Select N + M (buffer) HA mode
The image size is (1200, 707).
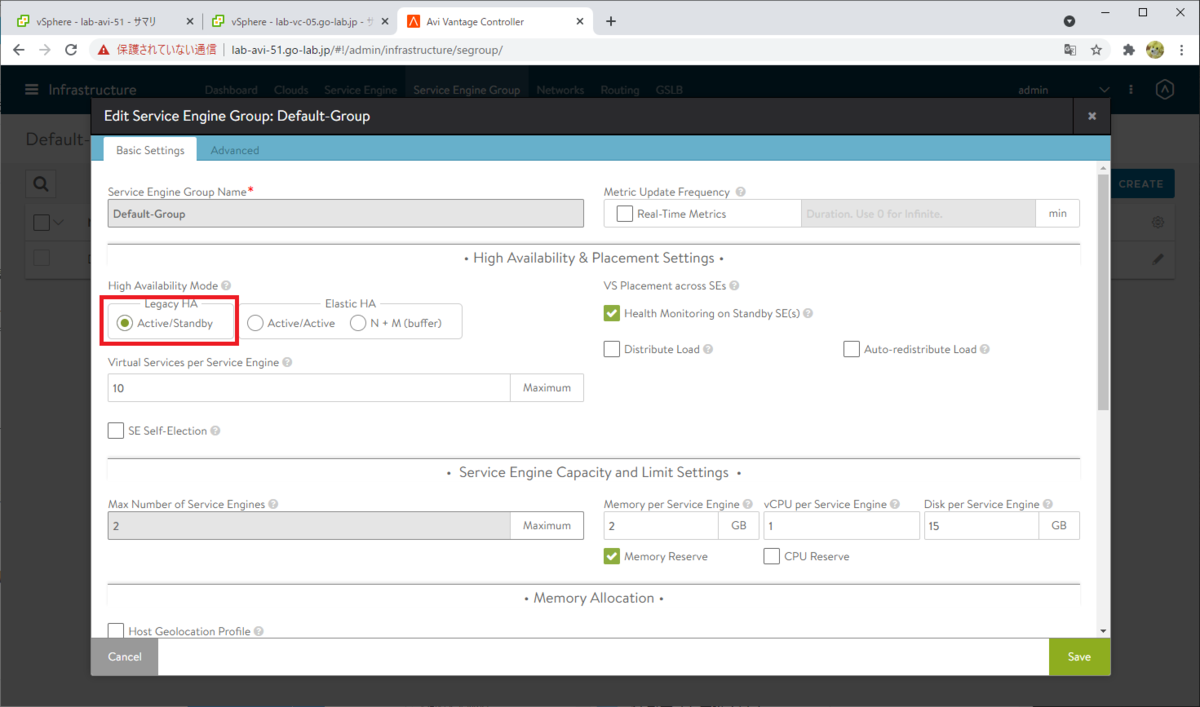click(x=358, y=323)
